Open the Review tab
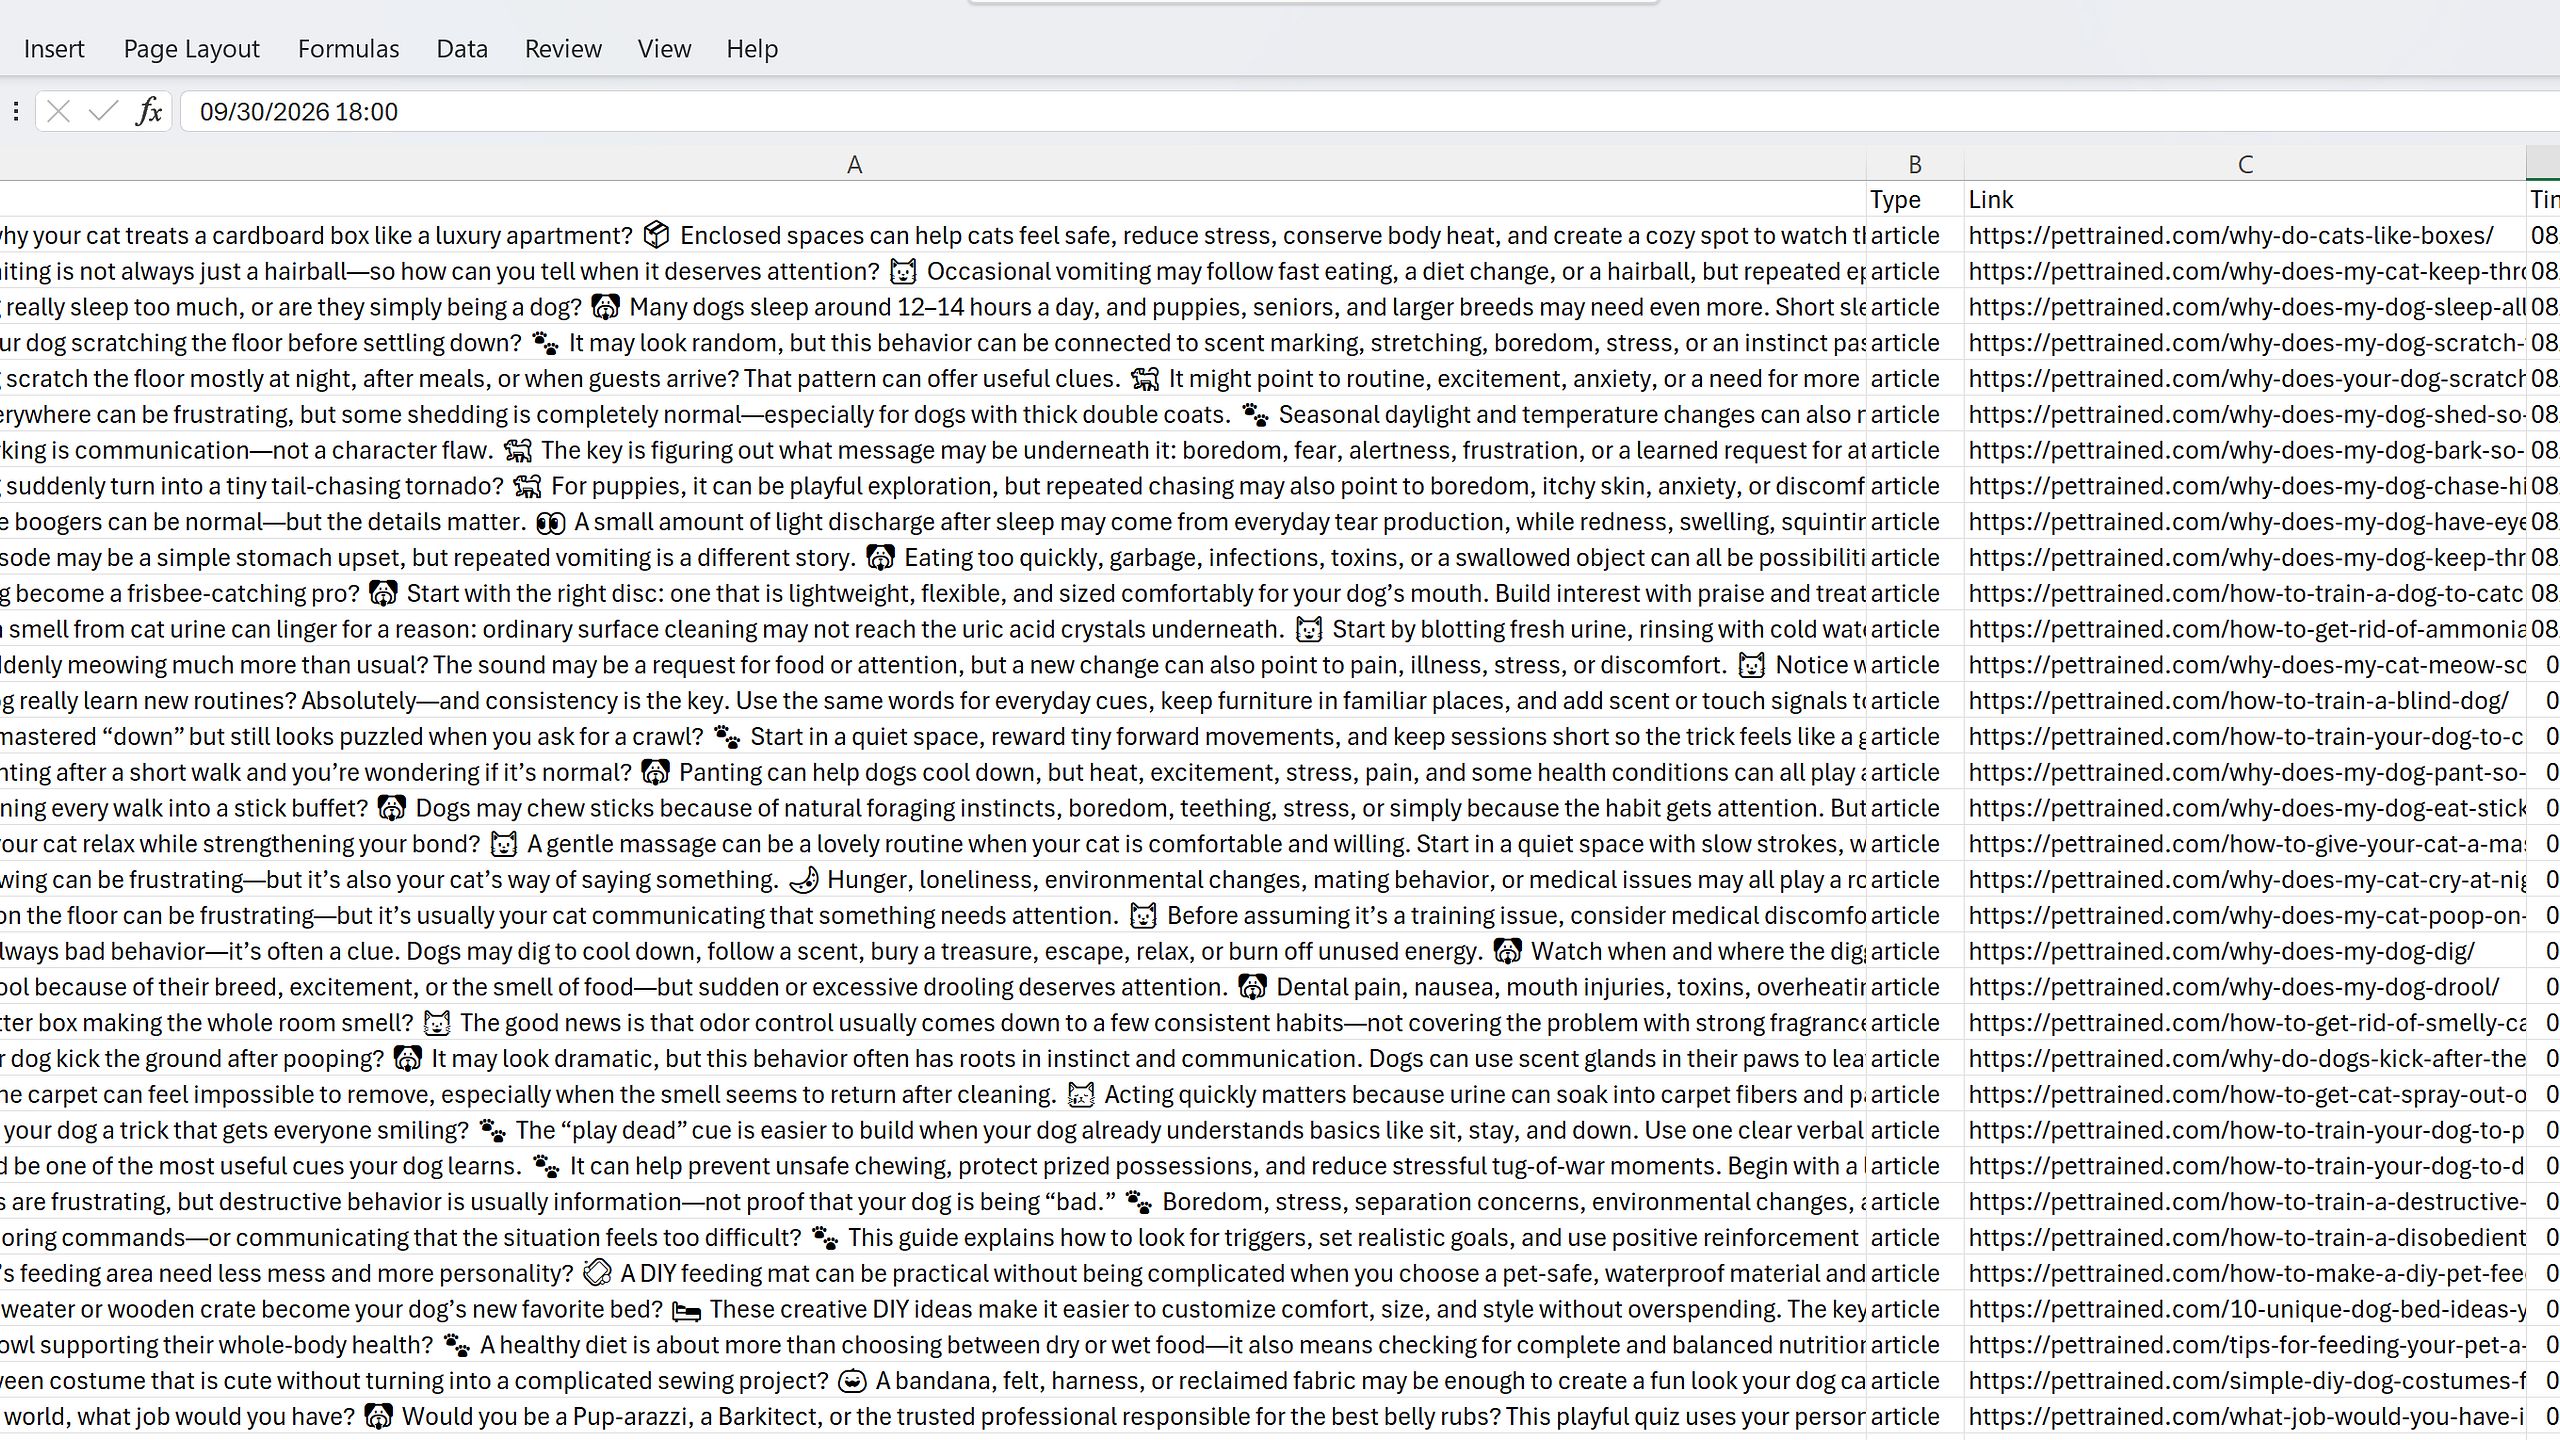This screenshot has height=1440, width=2560. point(563,49)
